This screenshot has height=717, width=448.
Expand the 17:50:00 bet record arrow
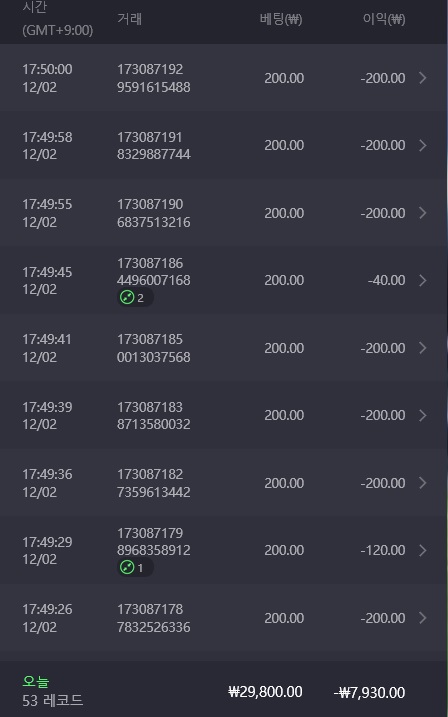tap(423, 78)
